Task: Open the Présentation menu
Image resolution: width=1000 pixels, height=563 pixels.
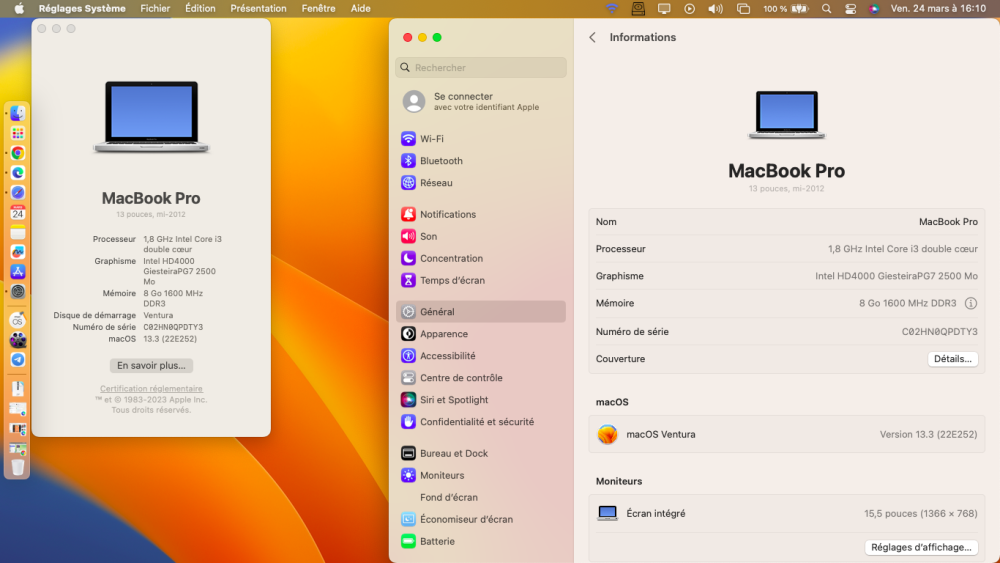Action: [258, 8]
